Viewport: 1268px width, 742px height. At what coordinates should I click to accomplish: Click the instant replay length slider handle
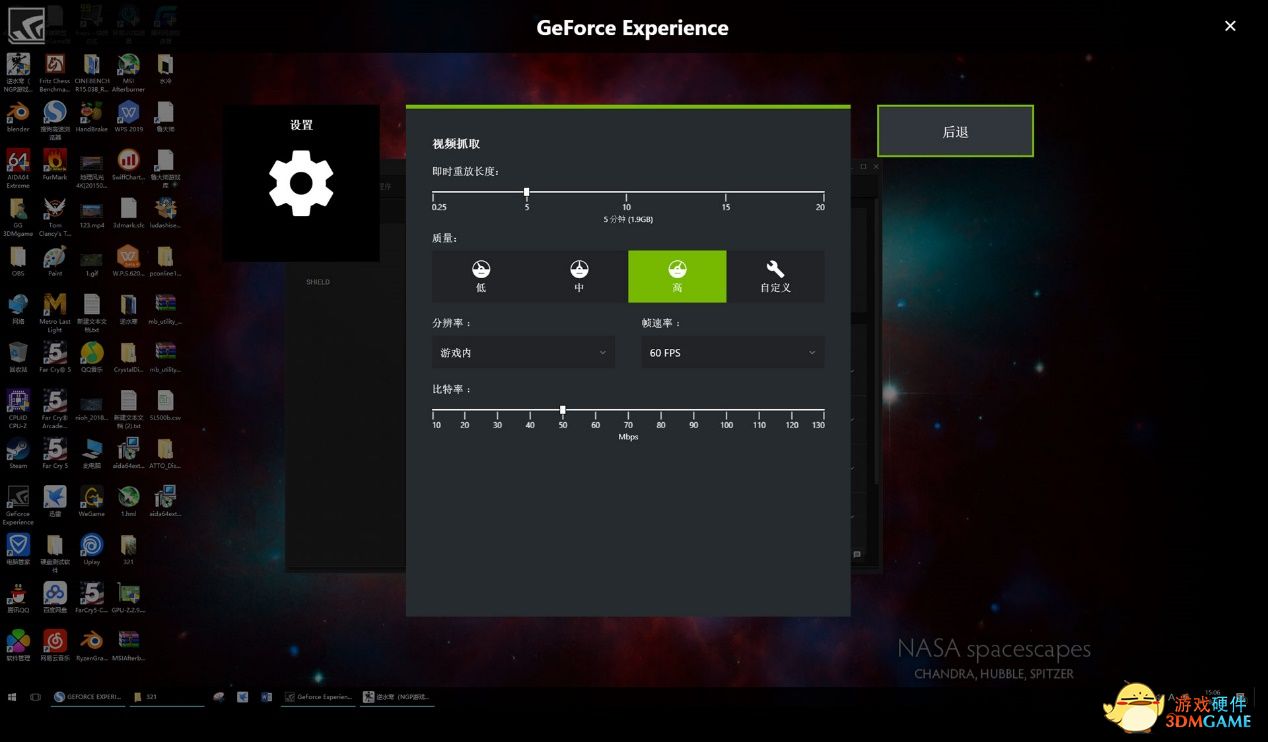tap(526, 192)
